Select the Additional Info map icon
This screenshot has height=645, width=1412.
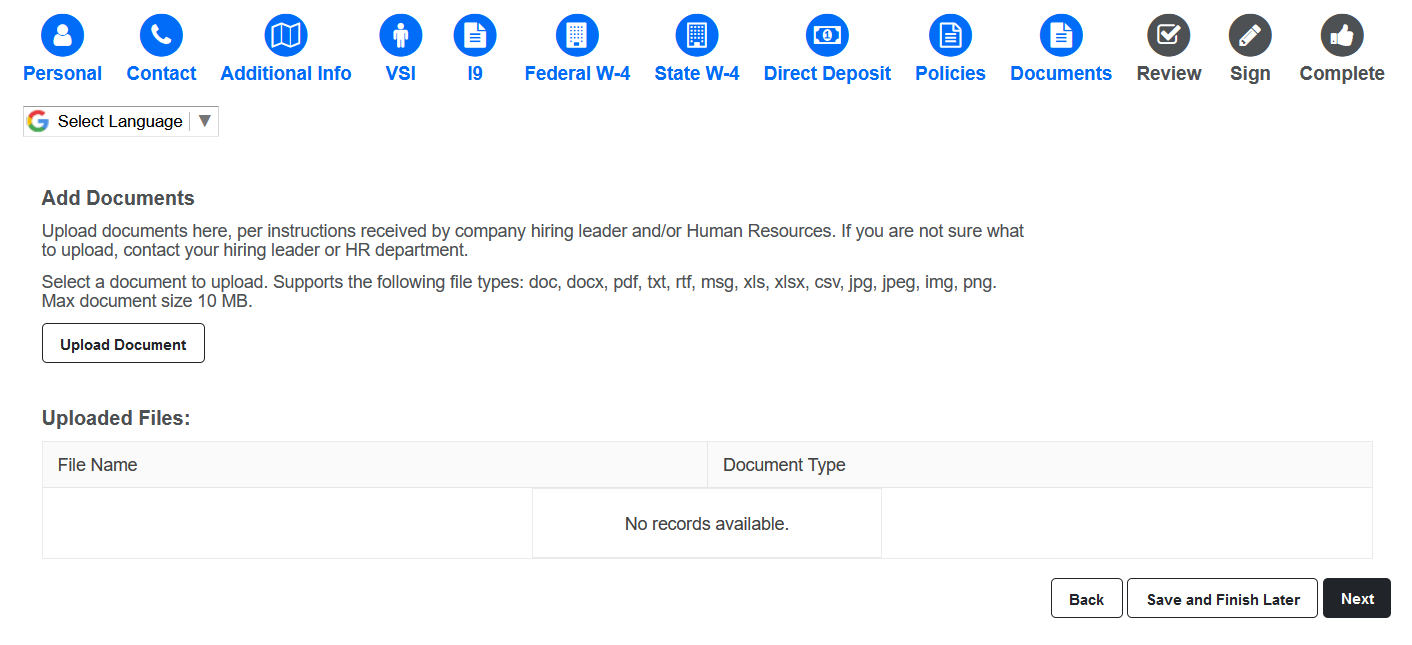[286, 36]
